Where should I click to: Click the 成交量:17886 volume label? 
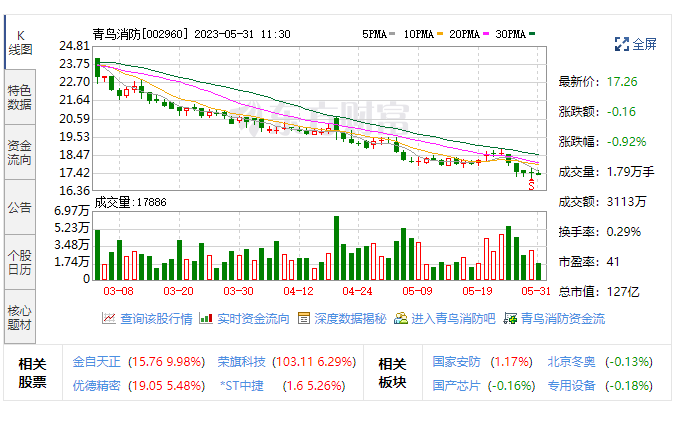coord(130,202)
